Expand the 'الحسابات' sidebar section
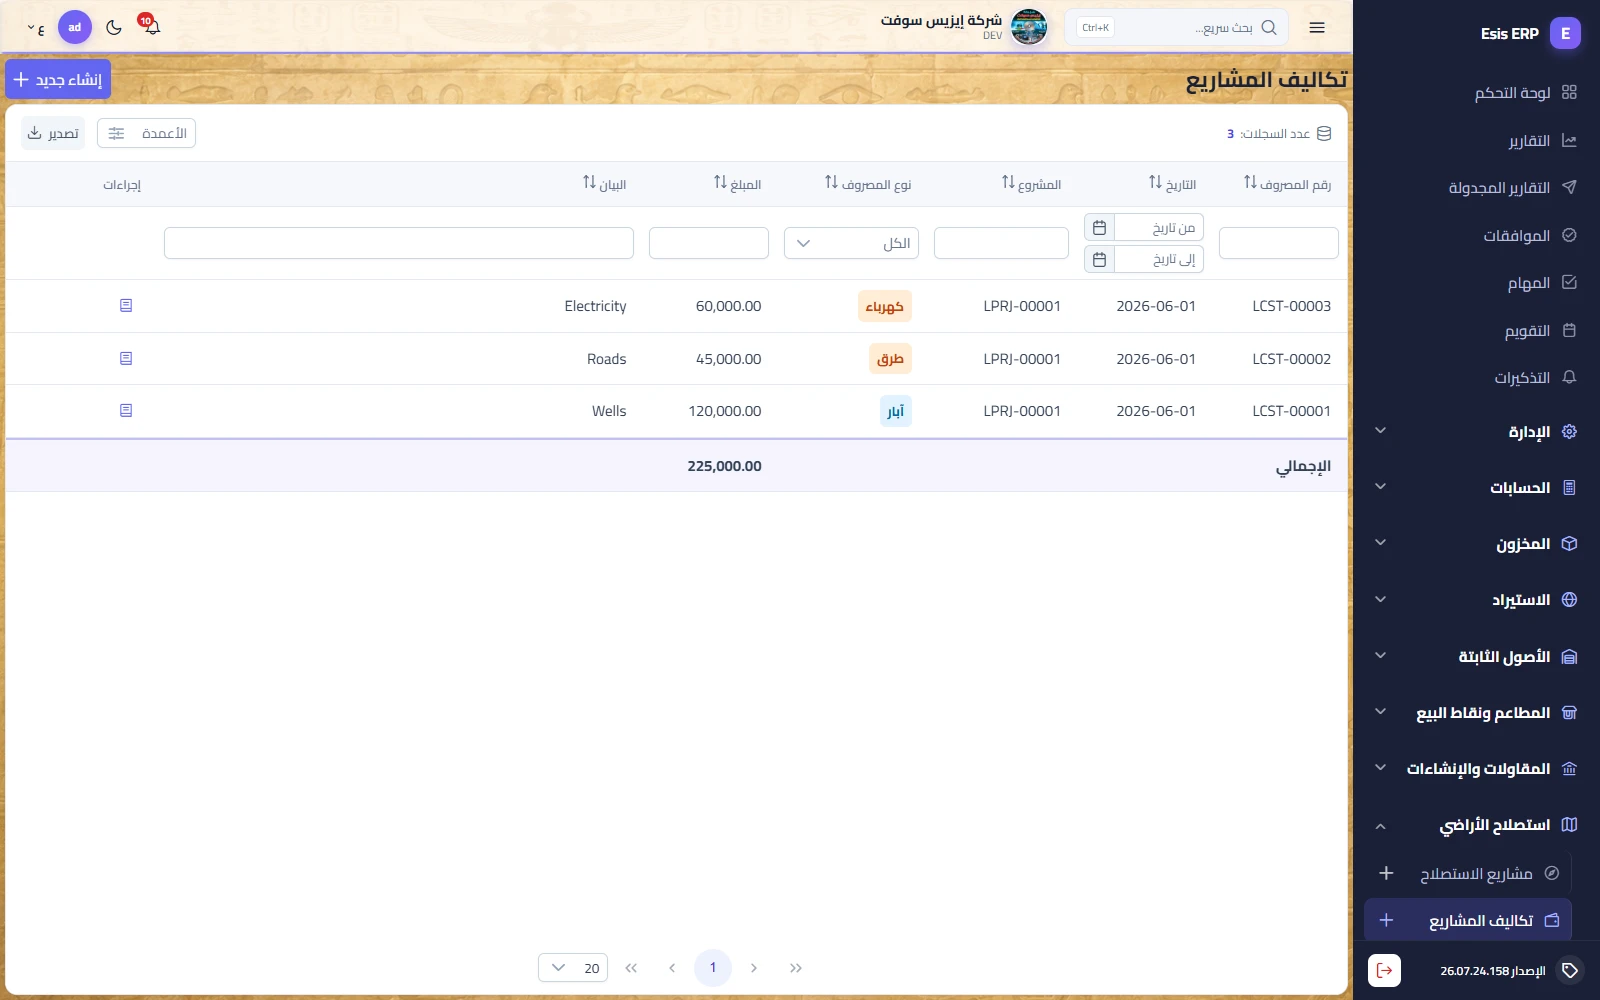 [x=1476, y=488]
